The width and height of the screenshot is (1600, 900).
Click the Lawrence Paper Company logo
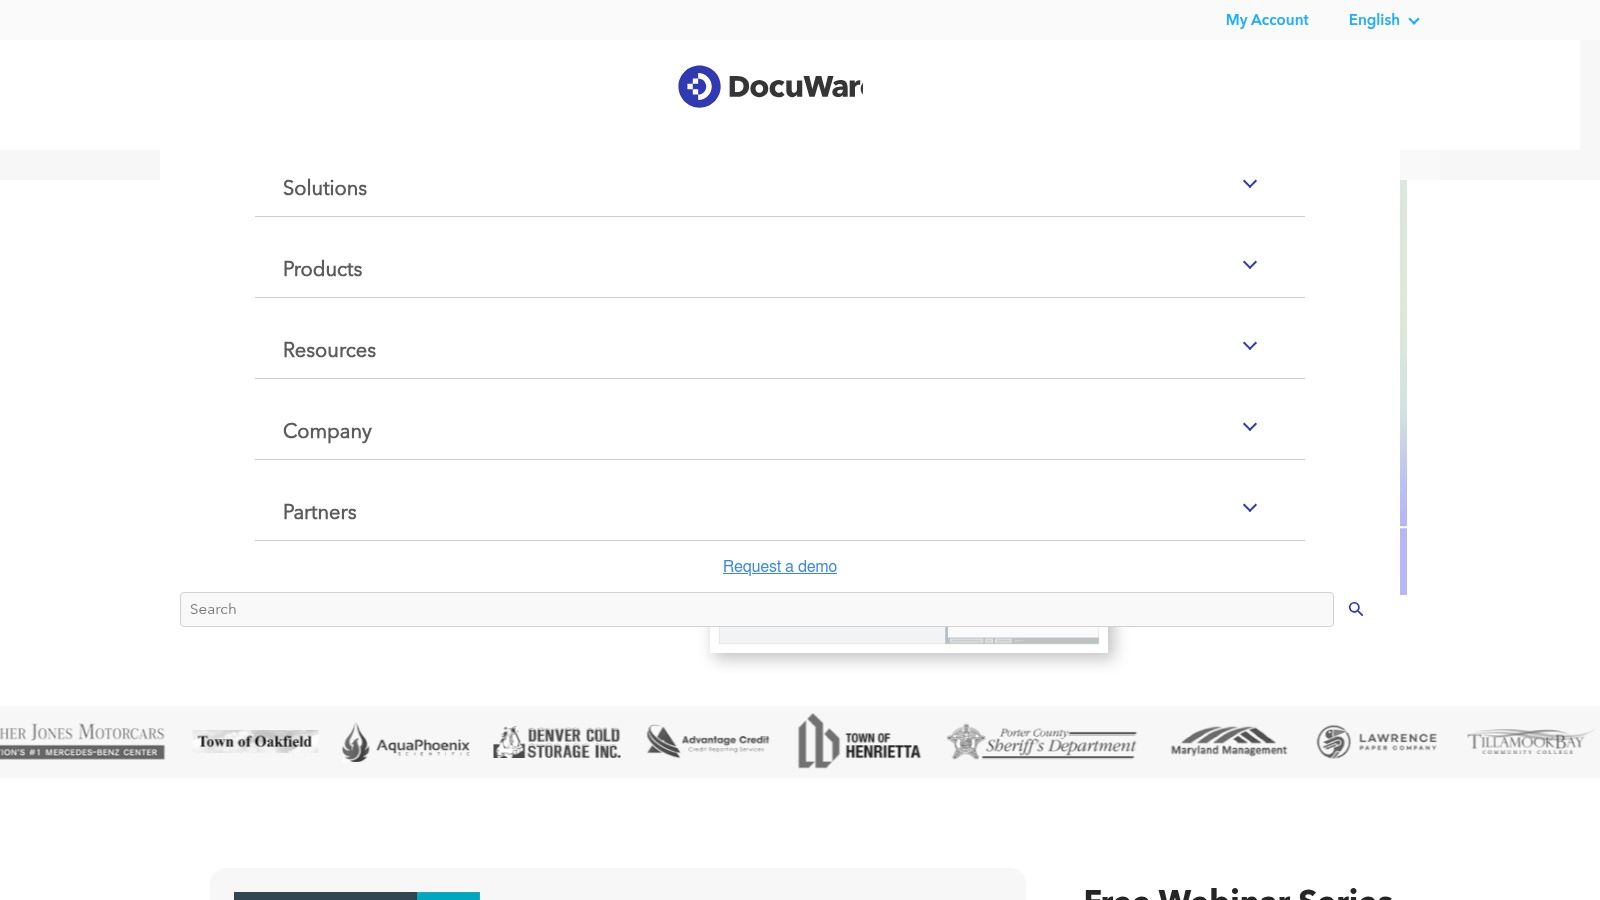pos(1376,741)
